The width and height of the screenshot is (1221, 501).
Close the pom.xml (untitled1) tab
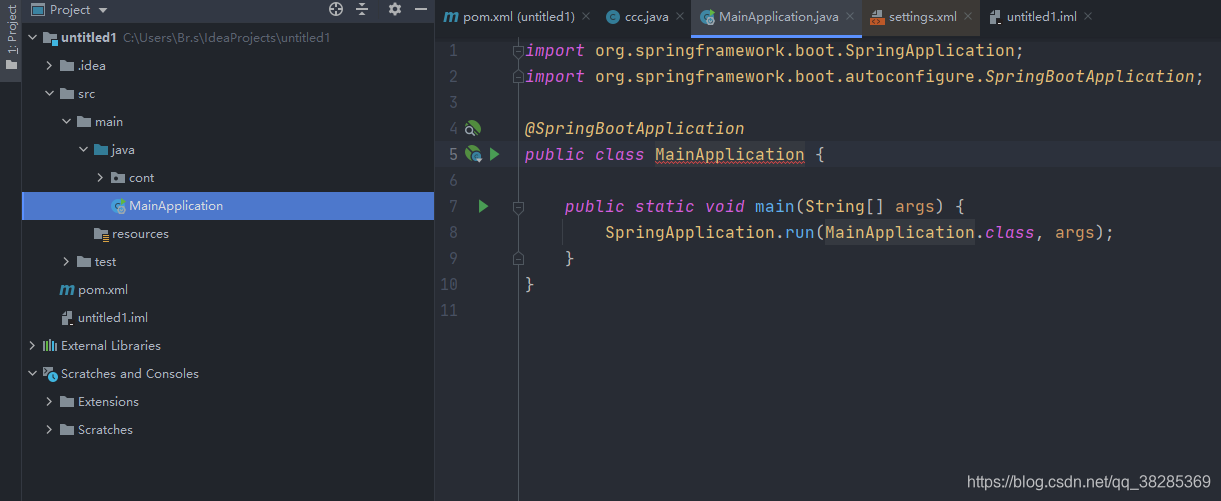(x=585, y=17)
